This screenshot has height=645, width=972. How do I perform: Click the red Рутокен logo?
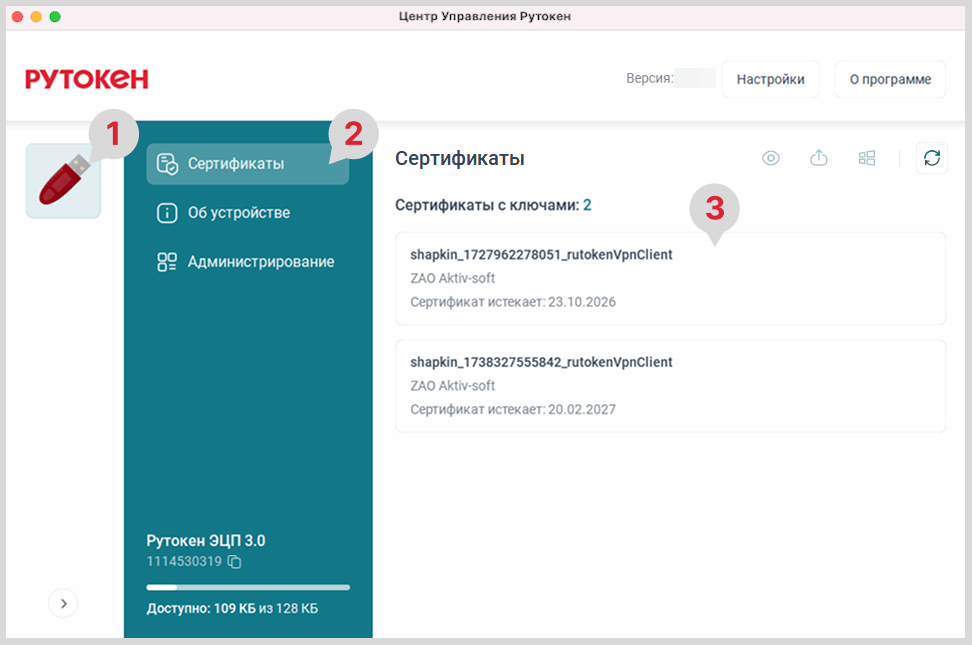[x=87, y=79]
